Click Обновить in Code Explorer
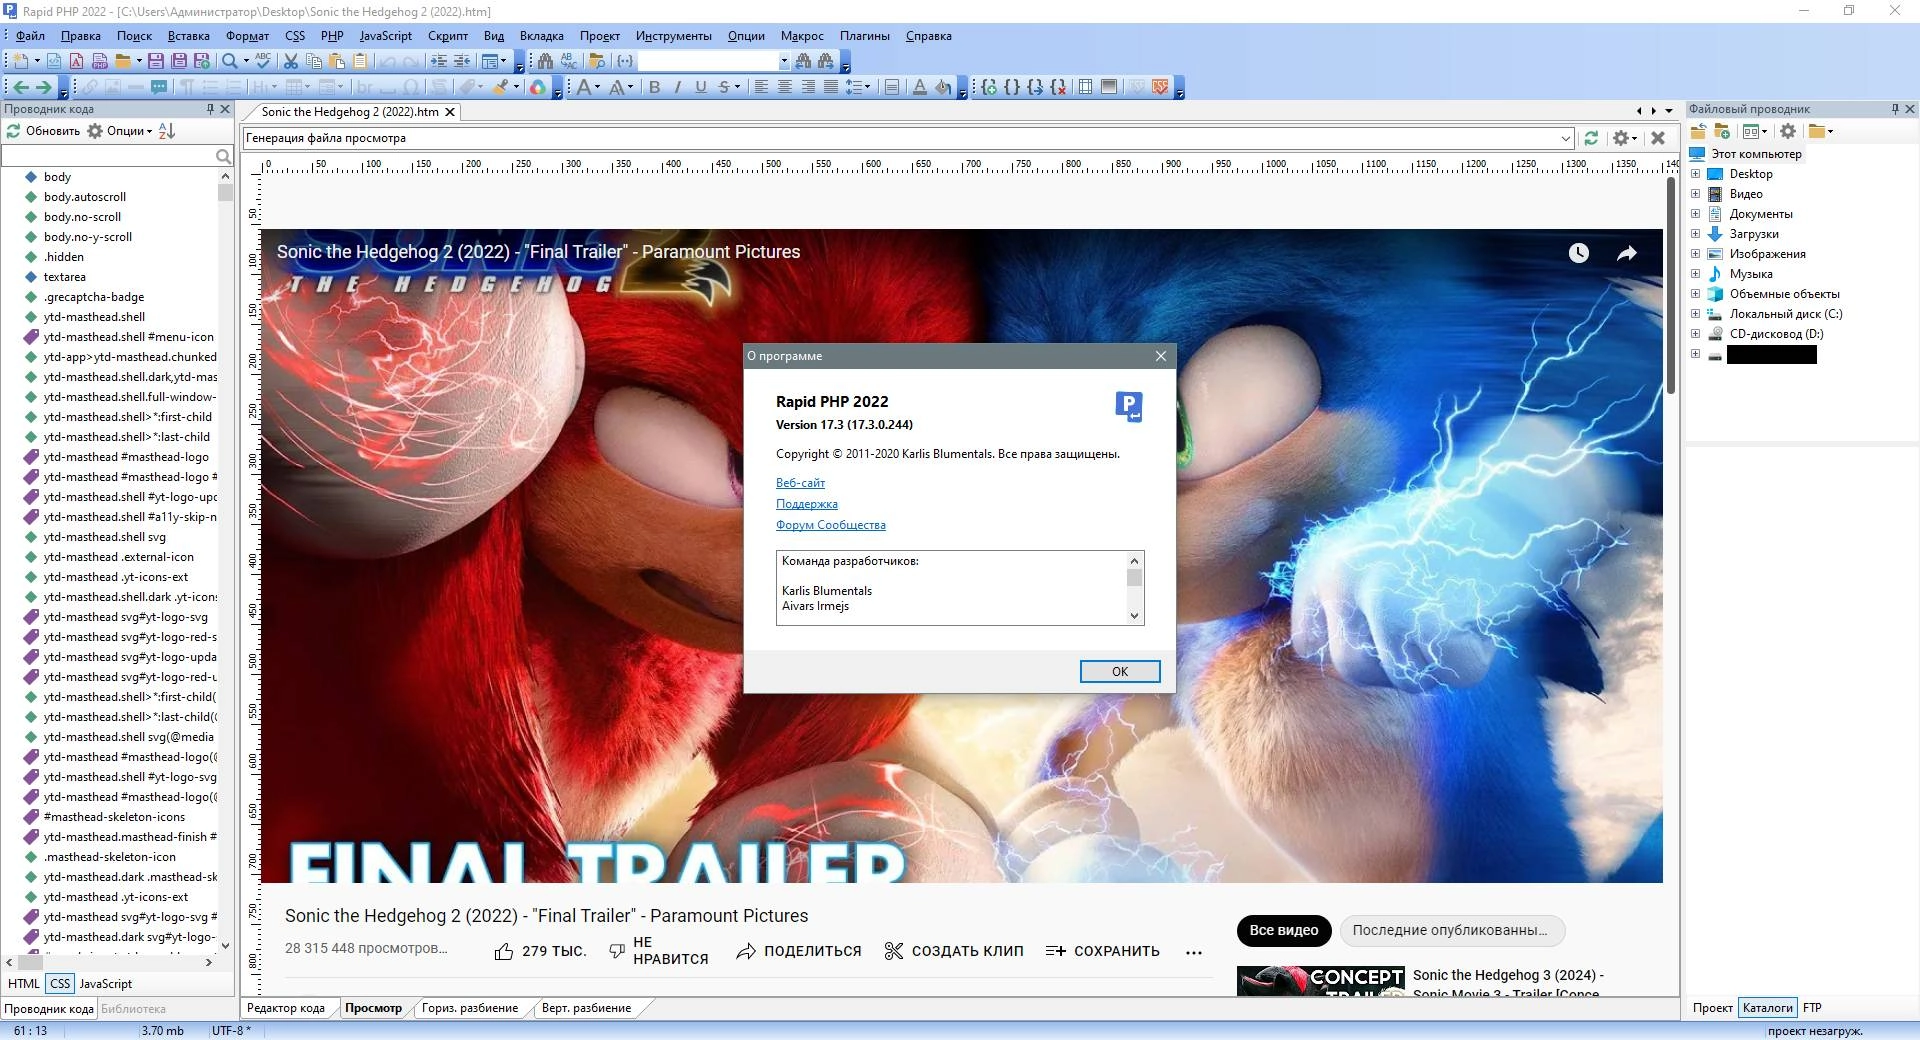This screenshot has height=1040, width=1920. coord(43,131)
